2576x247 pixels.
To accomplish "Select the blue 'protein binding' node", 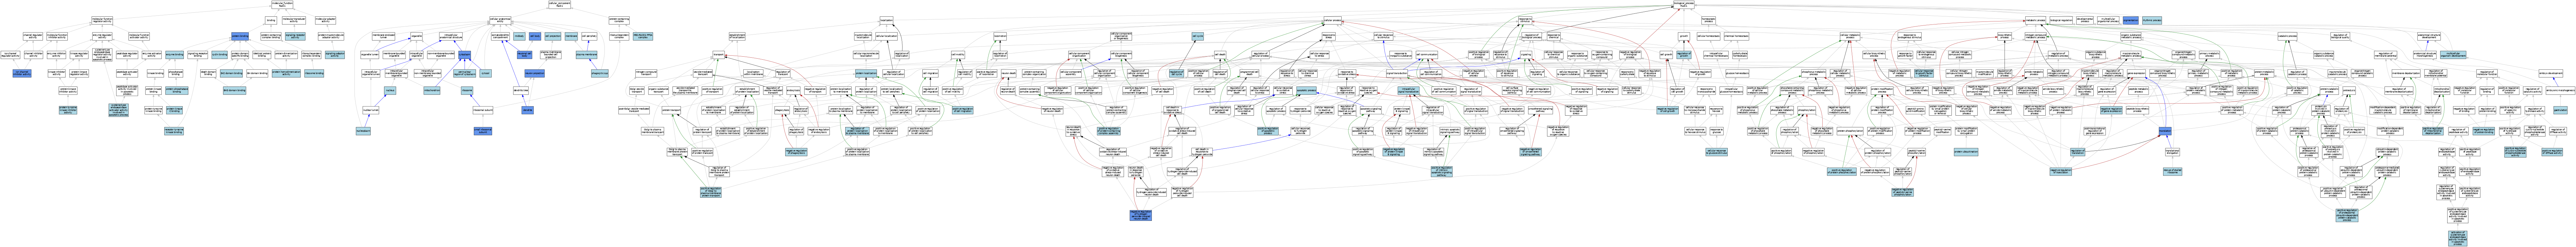I will 240,37.
